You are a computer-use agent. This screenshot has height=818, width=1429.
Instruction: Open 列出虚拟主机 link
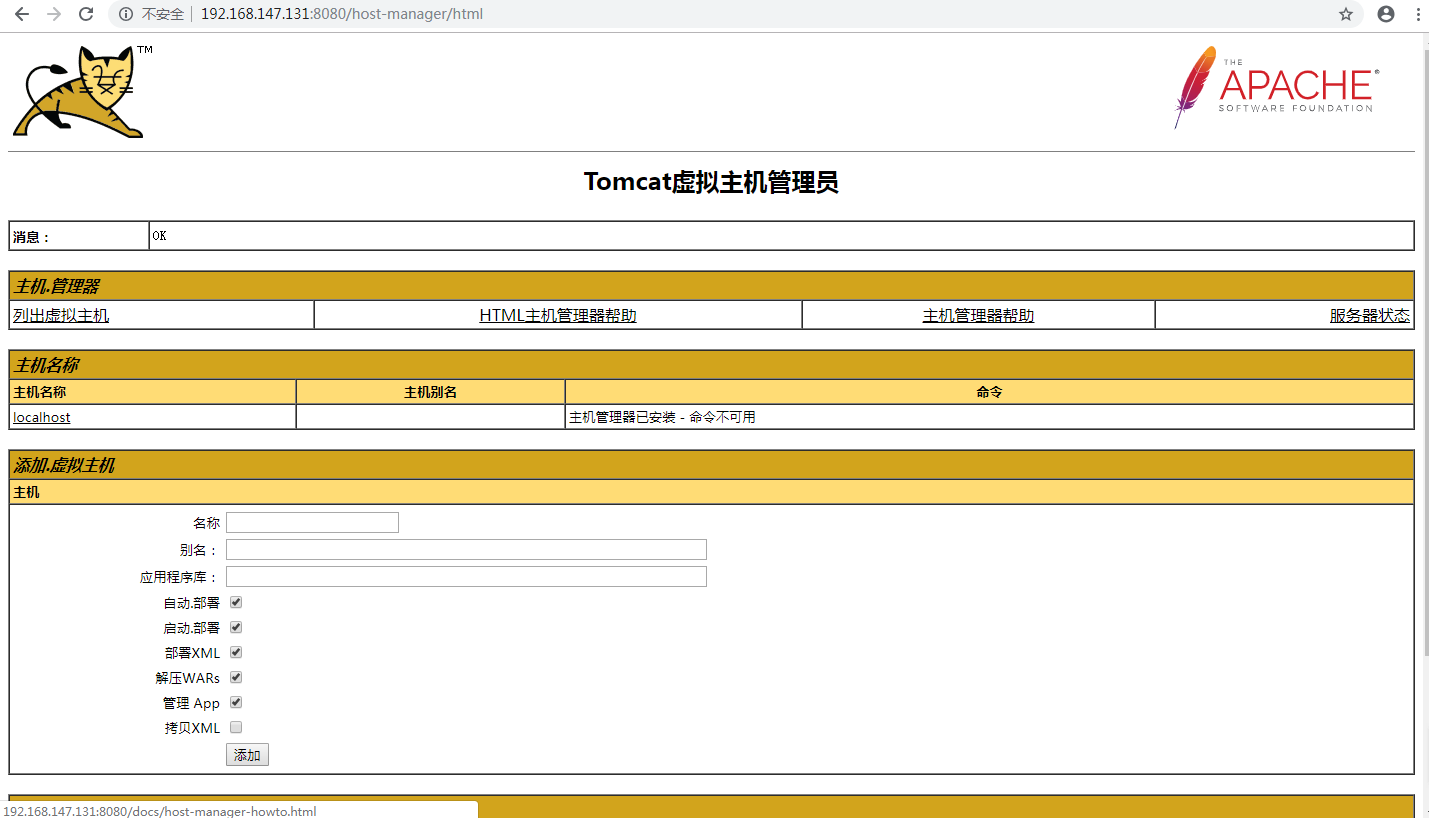(61, 315)
